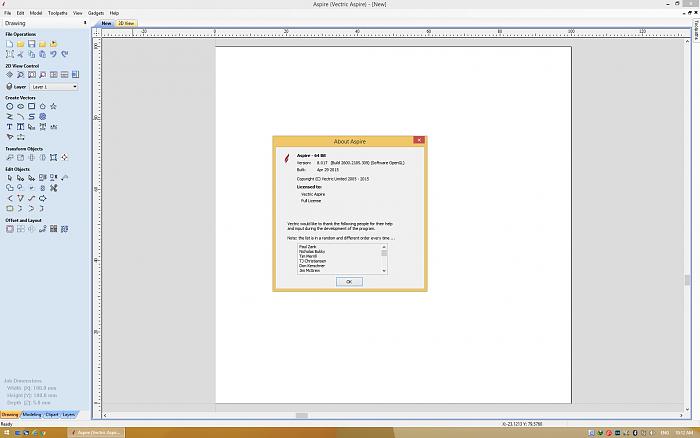The width and height of the screenshot is (700, 438).
Task: Select the Draw Ellipse tool
Action: (21, 106)
